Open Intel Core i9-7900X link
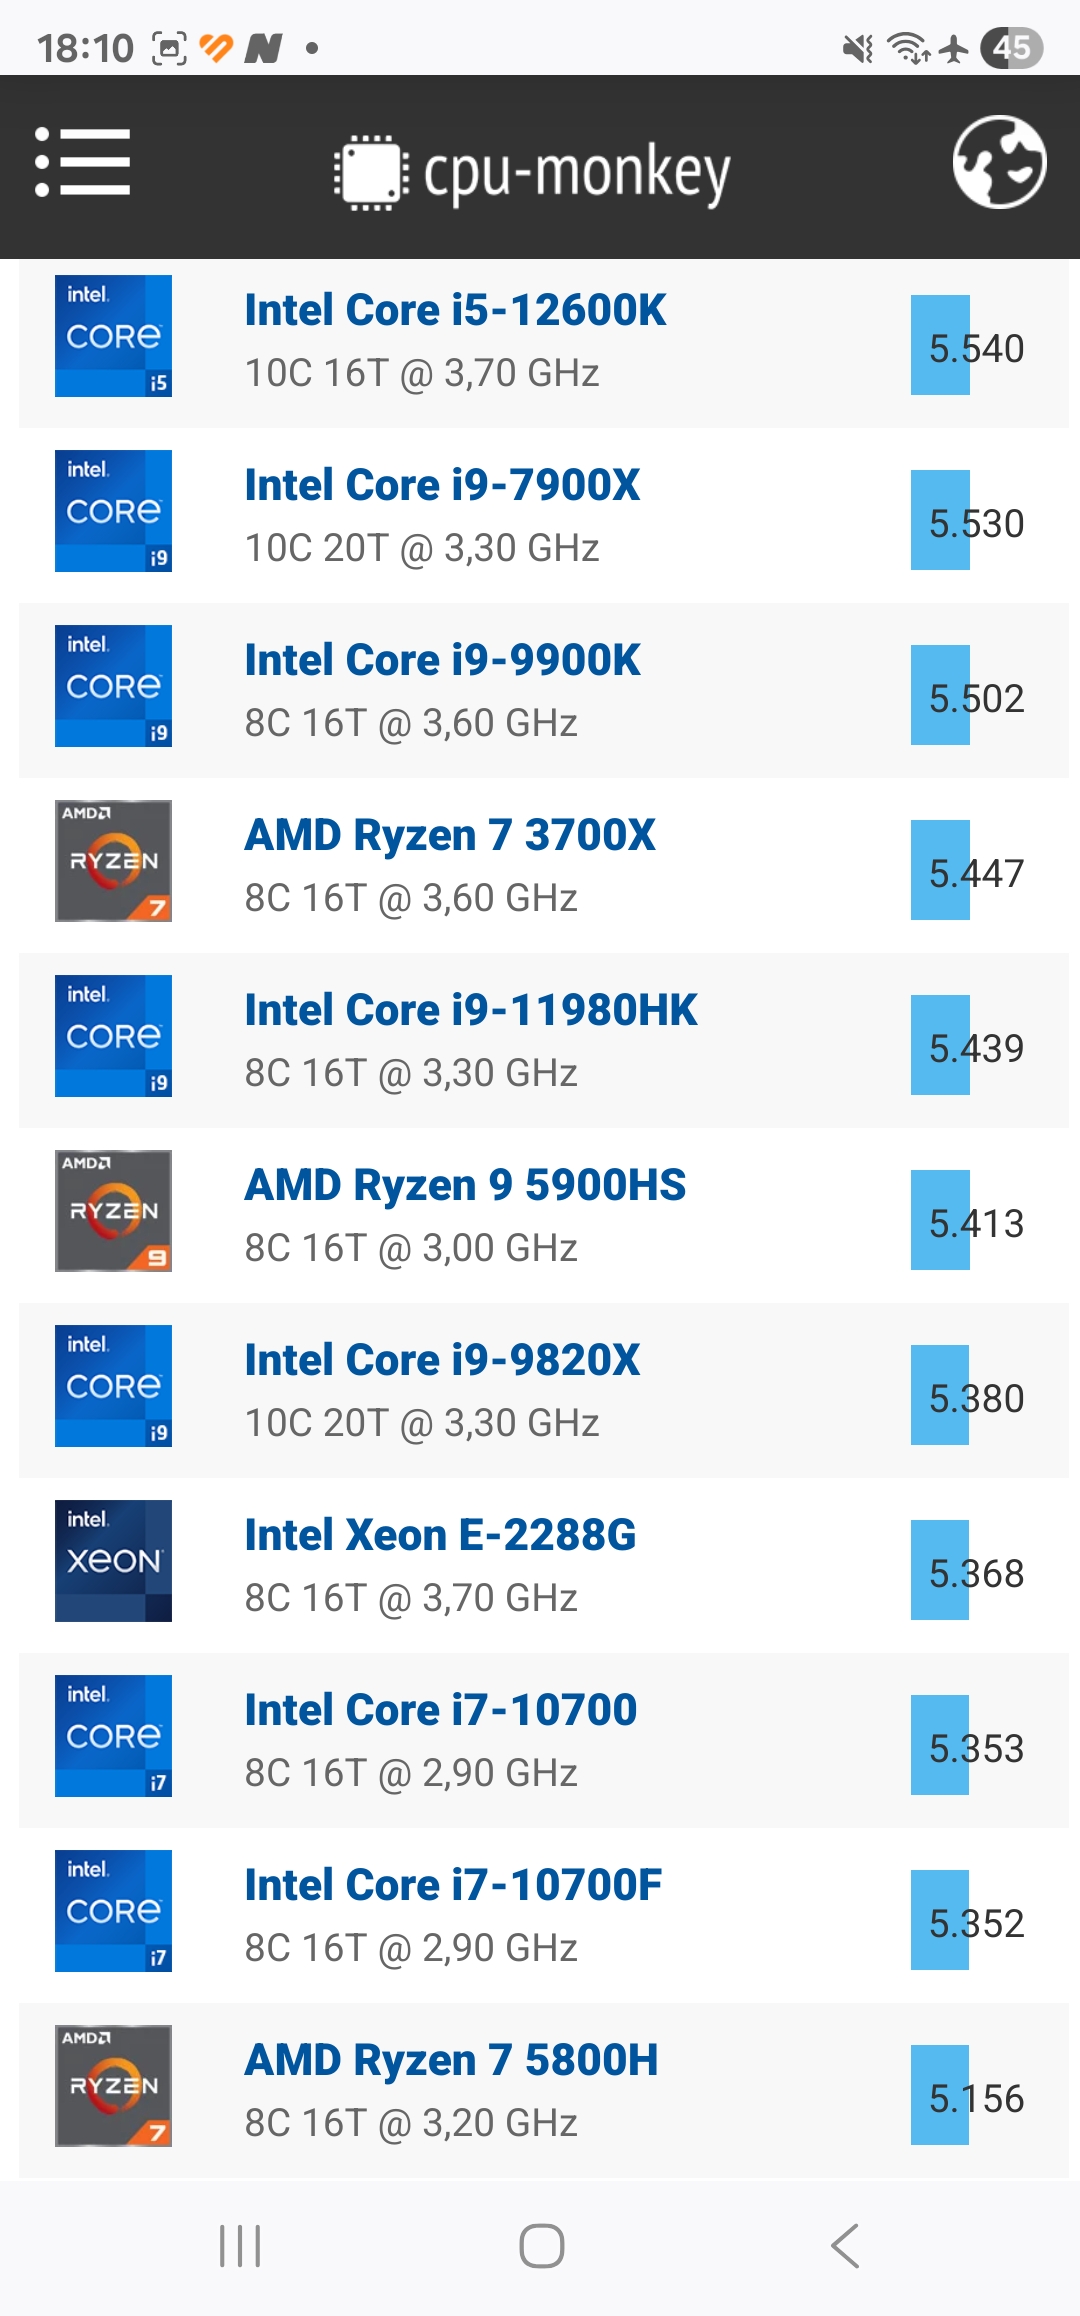 point(442,485)
